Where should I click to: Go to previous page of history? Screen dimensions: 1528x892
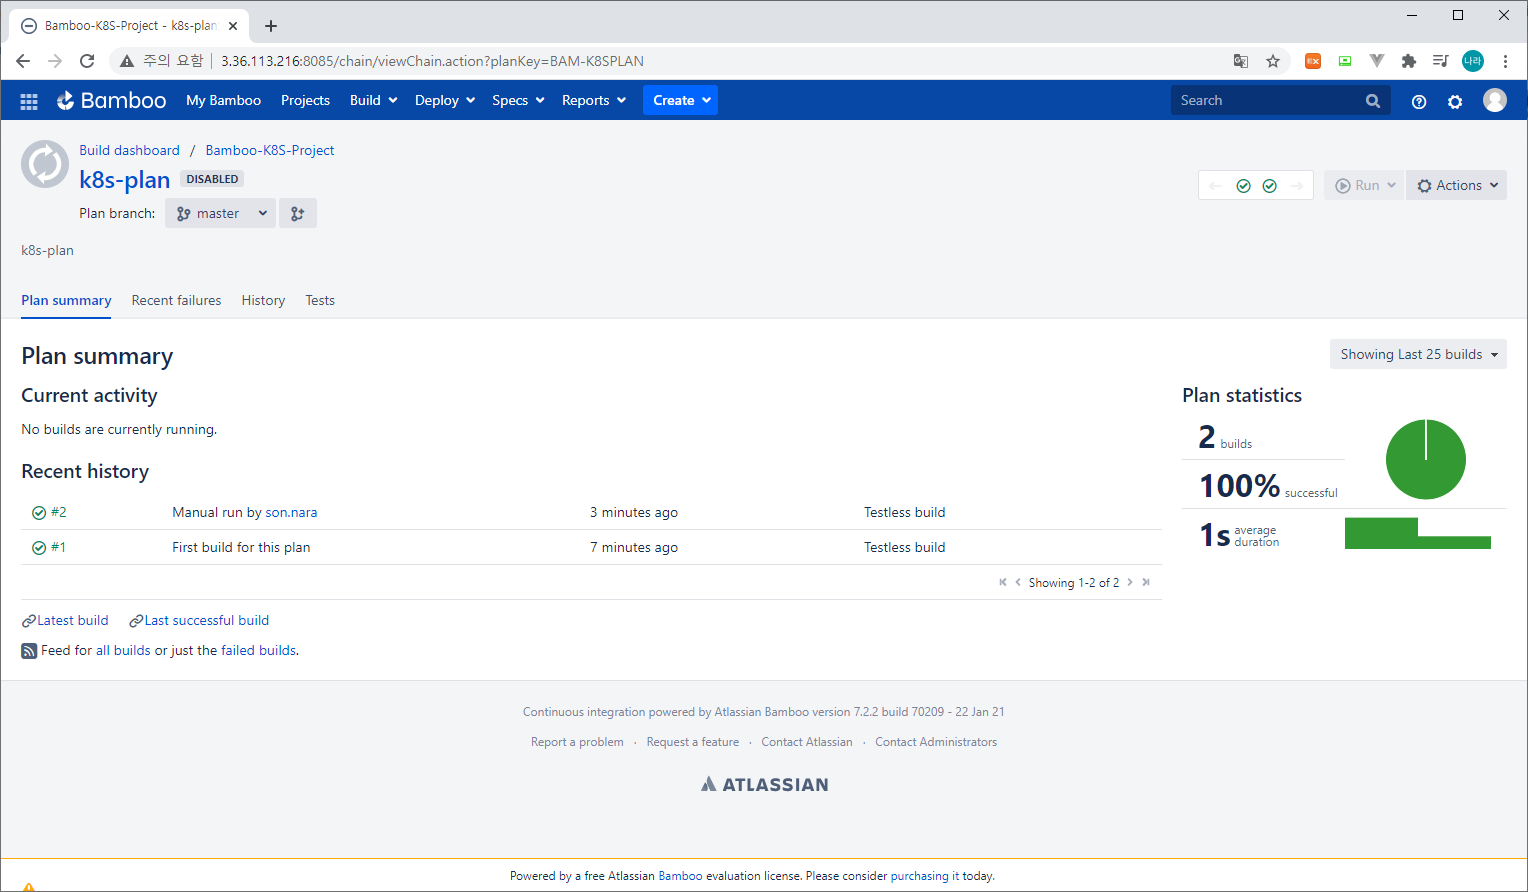pyautogui.click(x=1018, y=582)
